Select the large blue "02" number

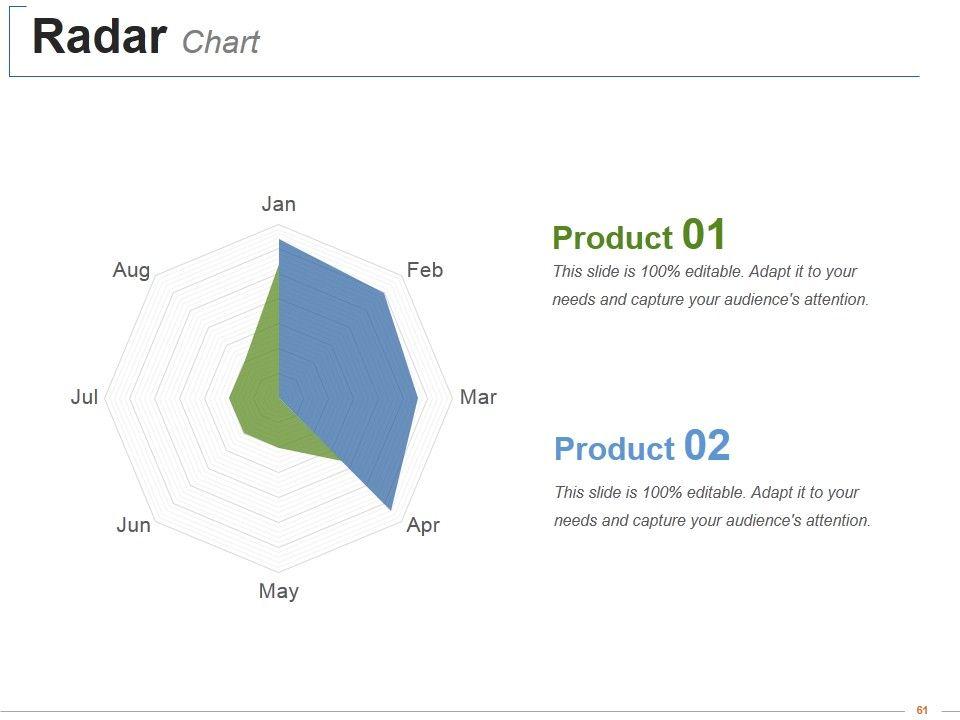[x=707, y=446]
